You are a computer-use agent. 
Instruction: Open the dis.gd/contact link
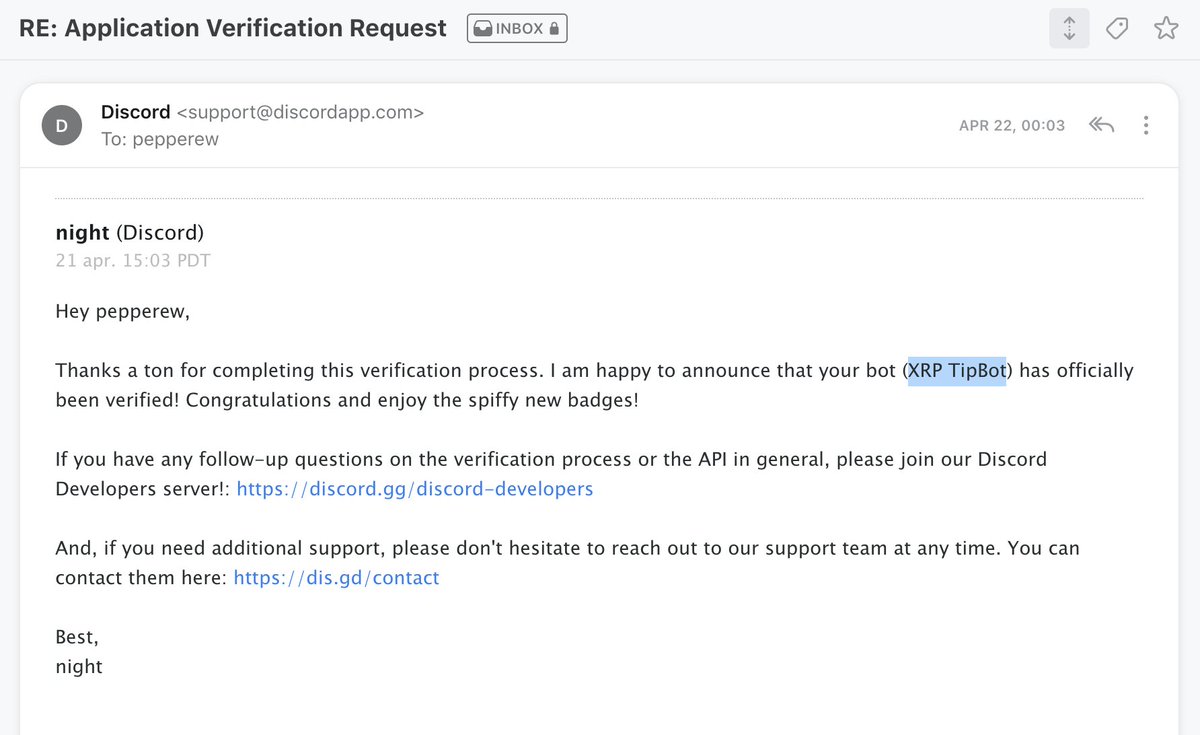336,577
